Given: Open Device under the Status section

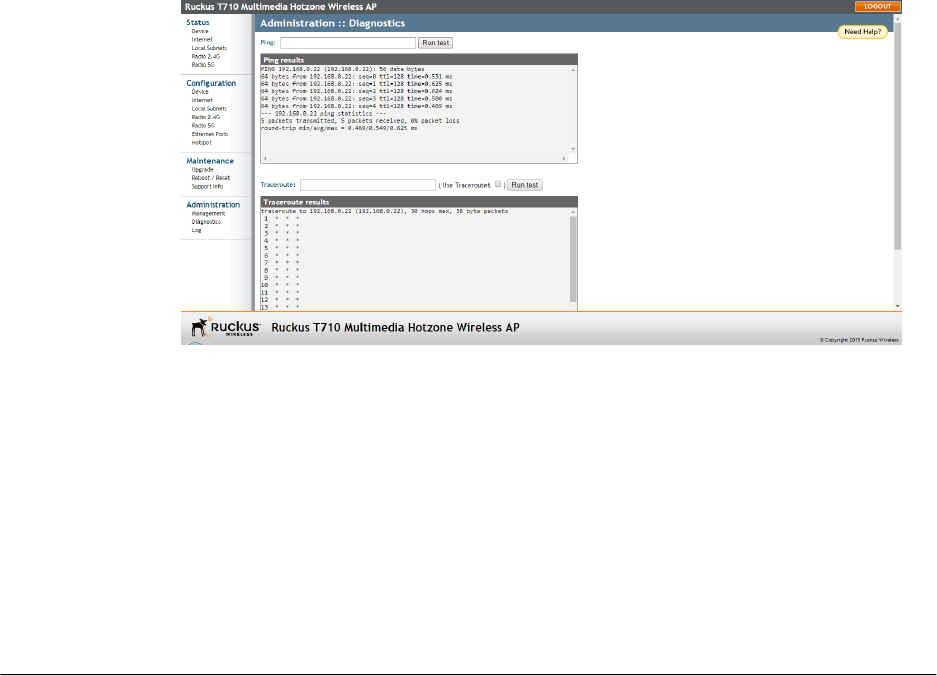Looking at the screenshot, I should click(200, 31).
